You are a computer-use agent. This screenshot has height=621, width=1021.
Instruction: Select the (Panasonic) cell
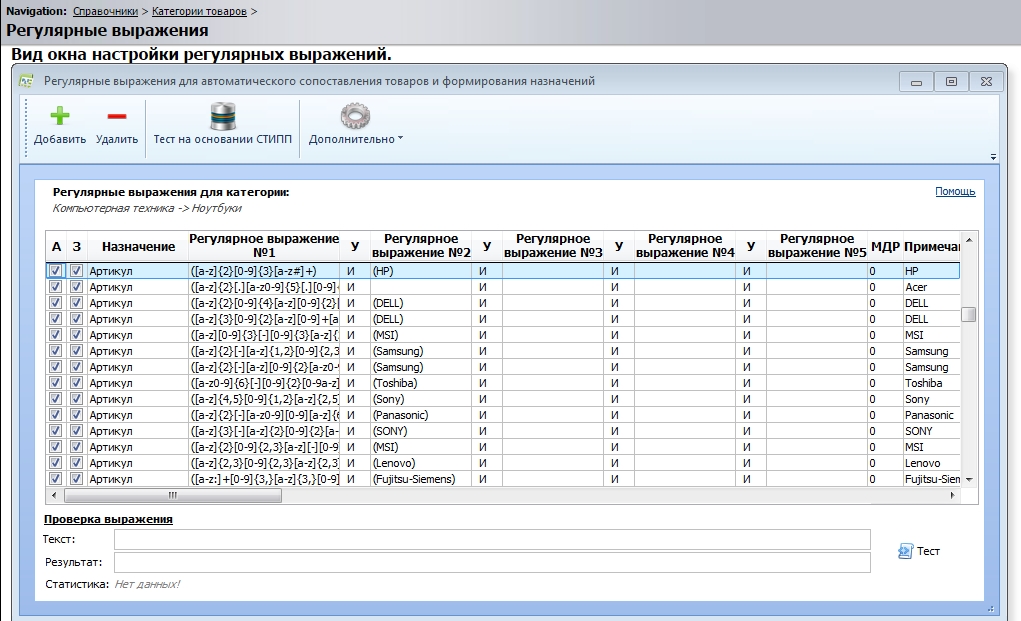[x=421, y=415]
